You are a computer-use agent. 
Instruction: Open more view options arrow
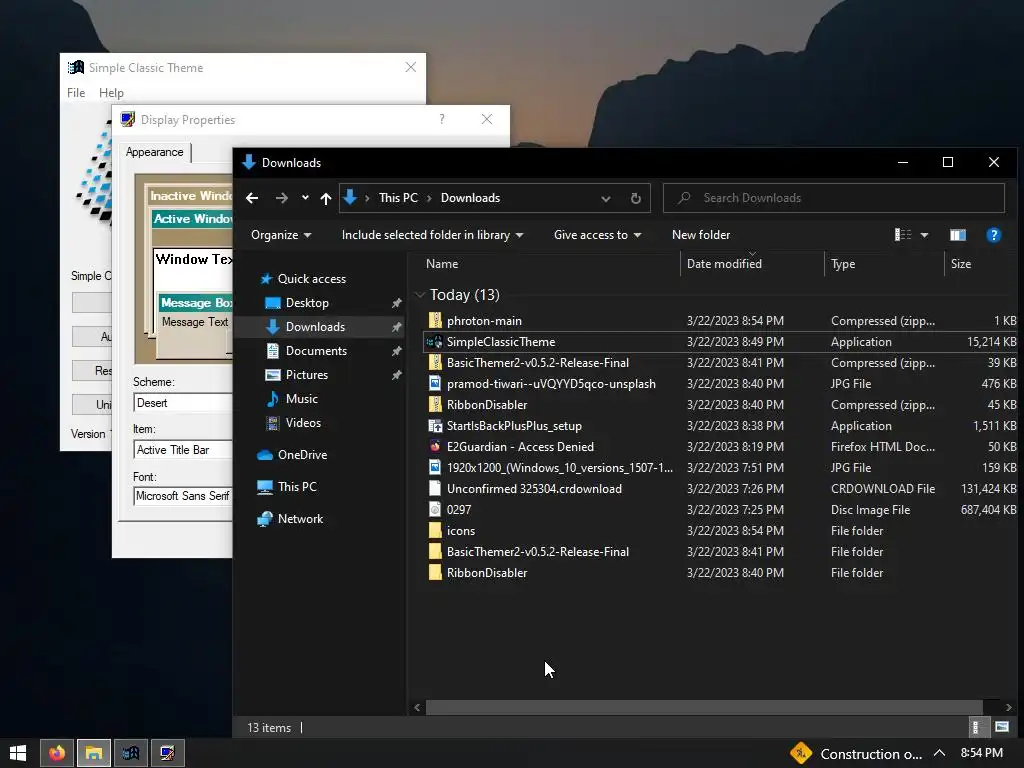[924, 235]
